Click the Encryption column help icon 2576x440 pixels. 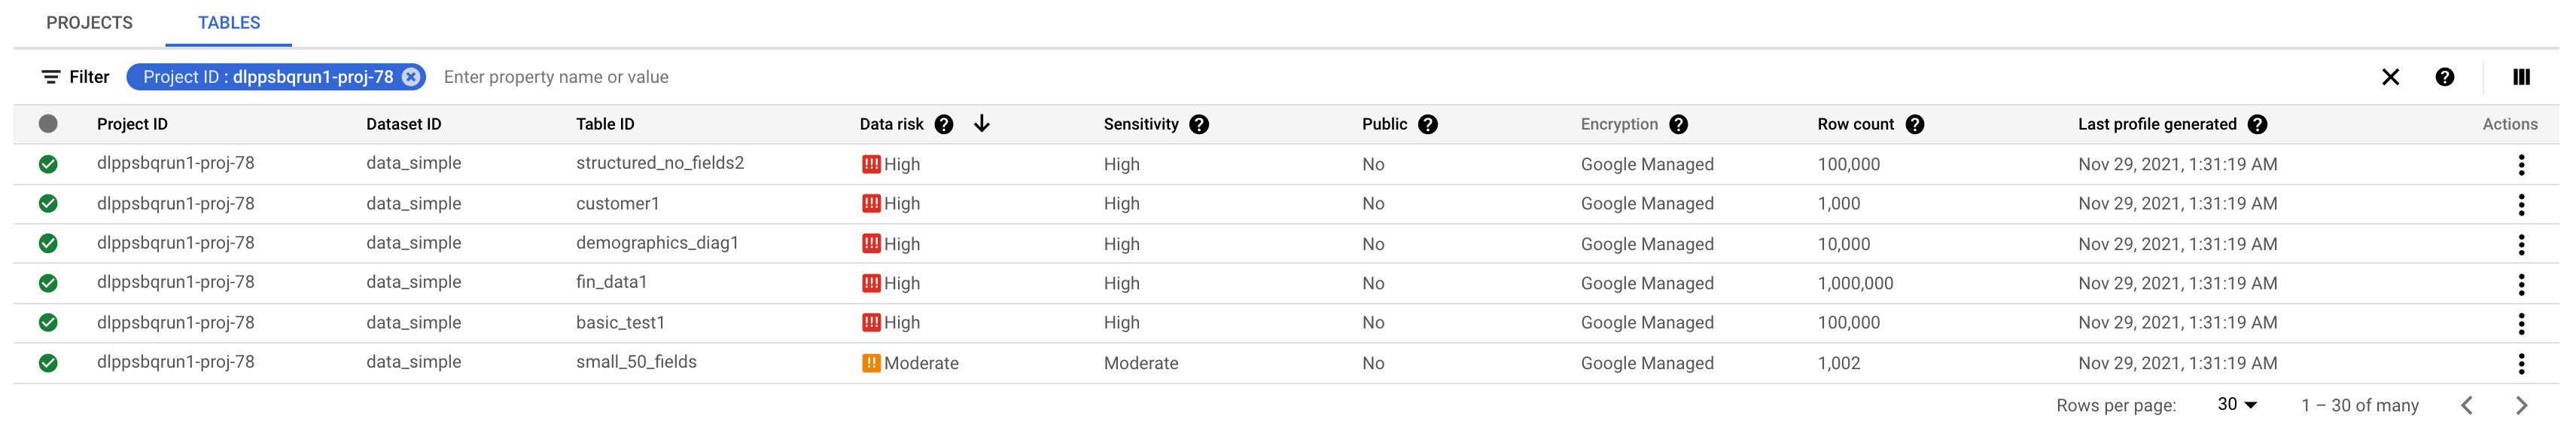pyautogui.click(x=1679, y=124)
